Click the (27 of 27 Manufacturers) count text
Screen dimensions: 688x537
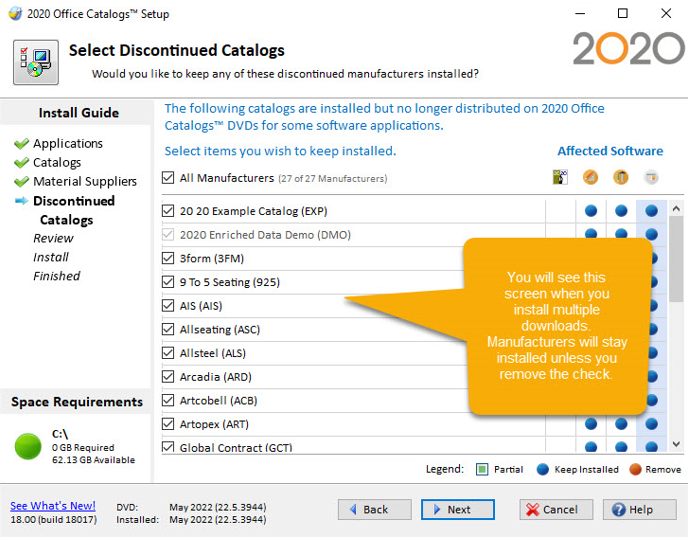(333, 179)
